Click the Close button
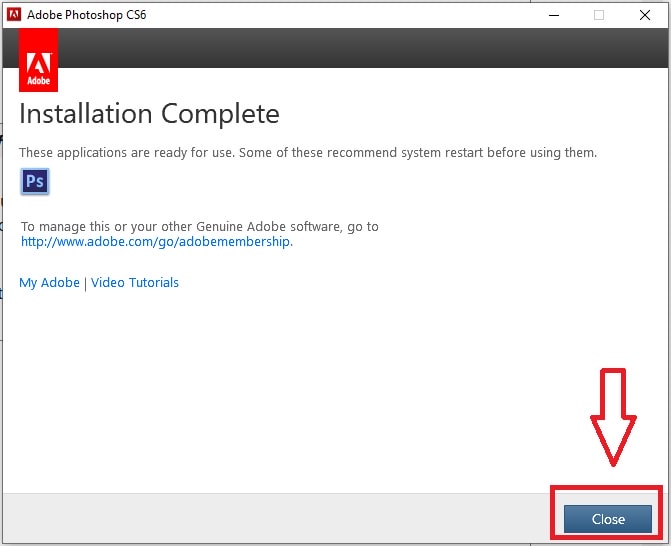The width and height of the screenshot is (671, 546). tap(607, 519)
